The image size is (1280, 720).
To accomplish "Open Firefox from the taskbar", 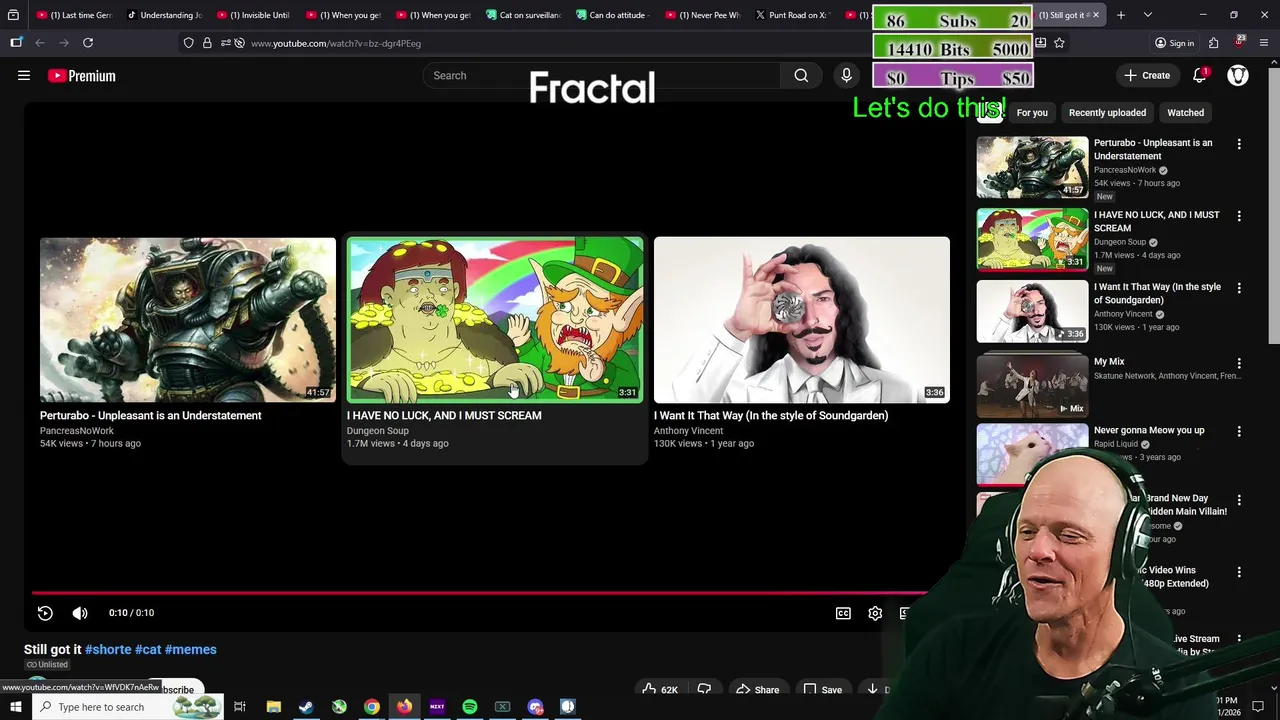I will pos(404,707).
